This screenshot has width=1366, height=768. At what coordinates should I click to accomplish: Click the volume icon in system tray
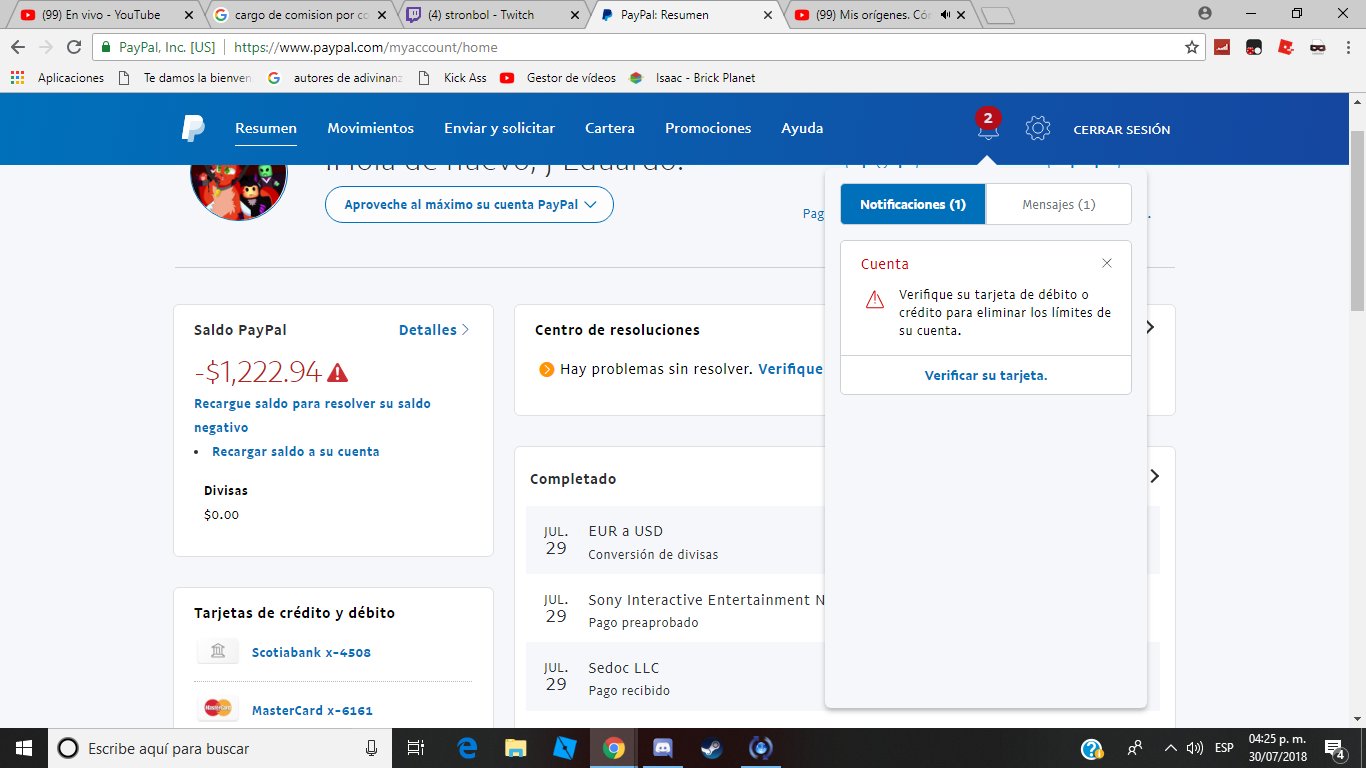(x=1194, y=748)
